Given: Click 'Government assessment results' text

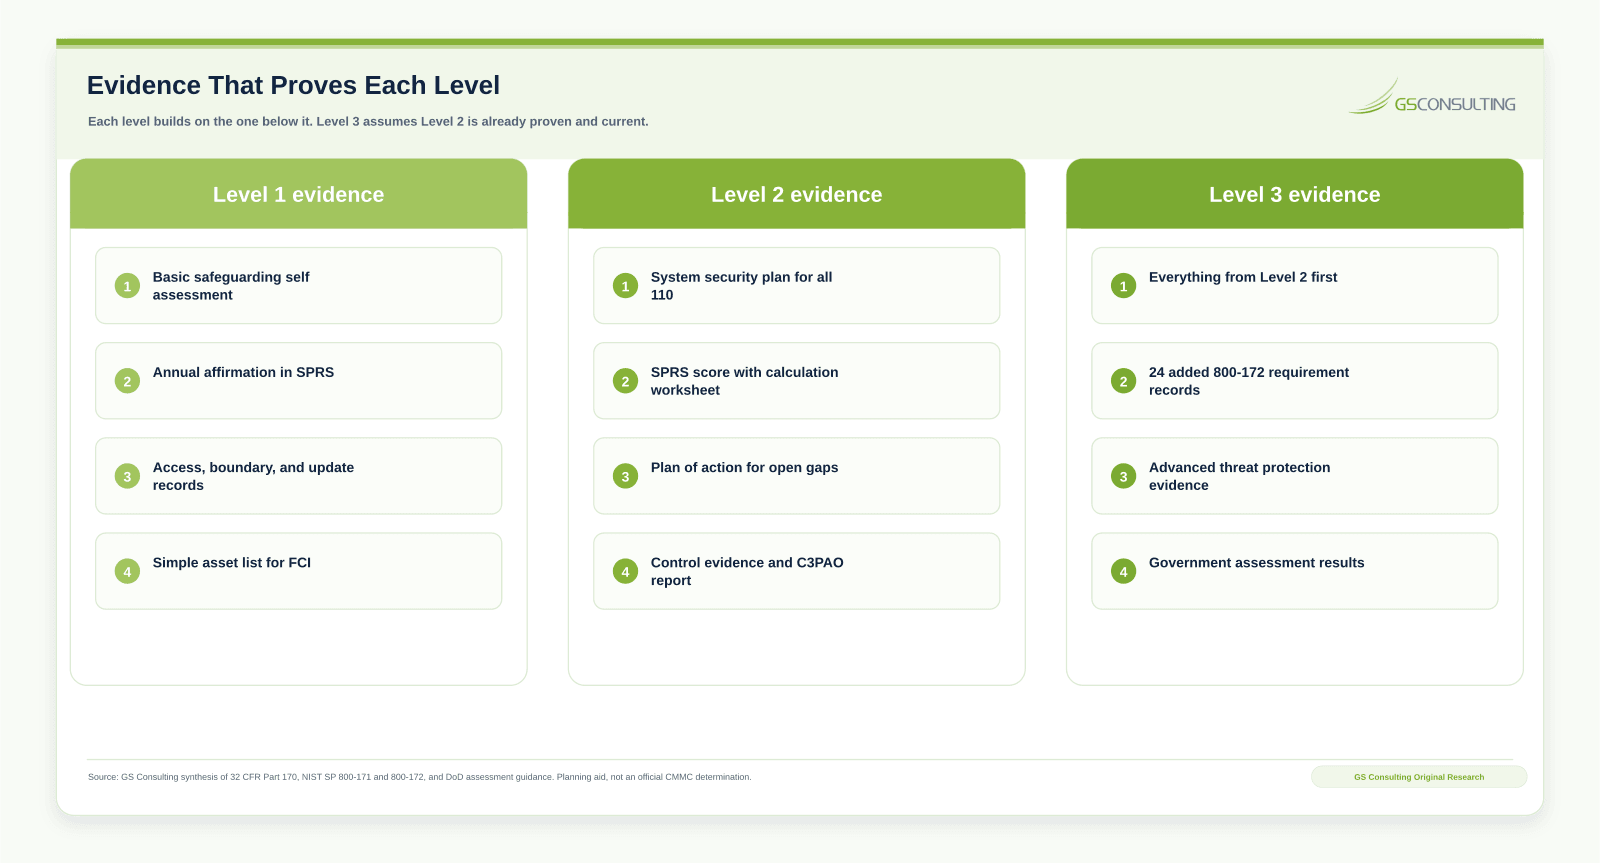Looking at the screenshot, I should 1256,563.
